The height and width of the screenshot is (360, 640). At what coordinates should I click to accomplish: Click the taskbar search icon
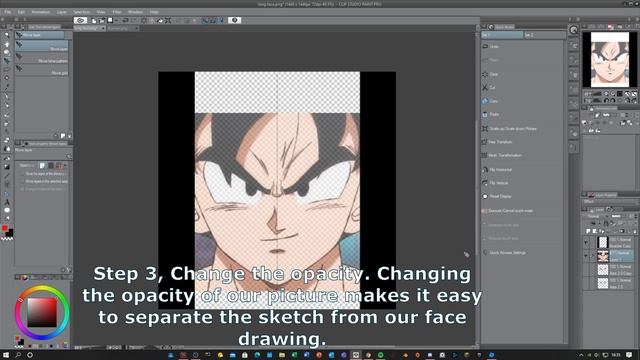click(x=18, y=355)
